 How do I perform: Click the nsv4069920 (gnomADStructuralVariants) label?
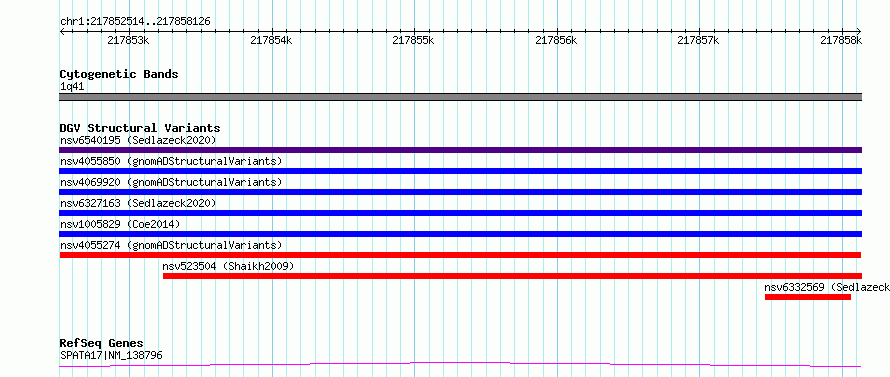coord(171,182)
